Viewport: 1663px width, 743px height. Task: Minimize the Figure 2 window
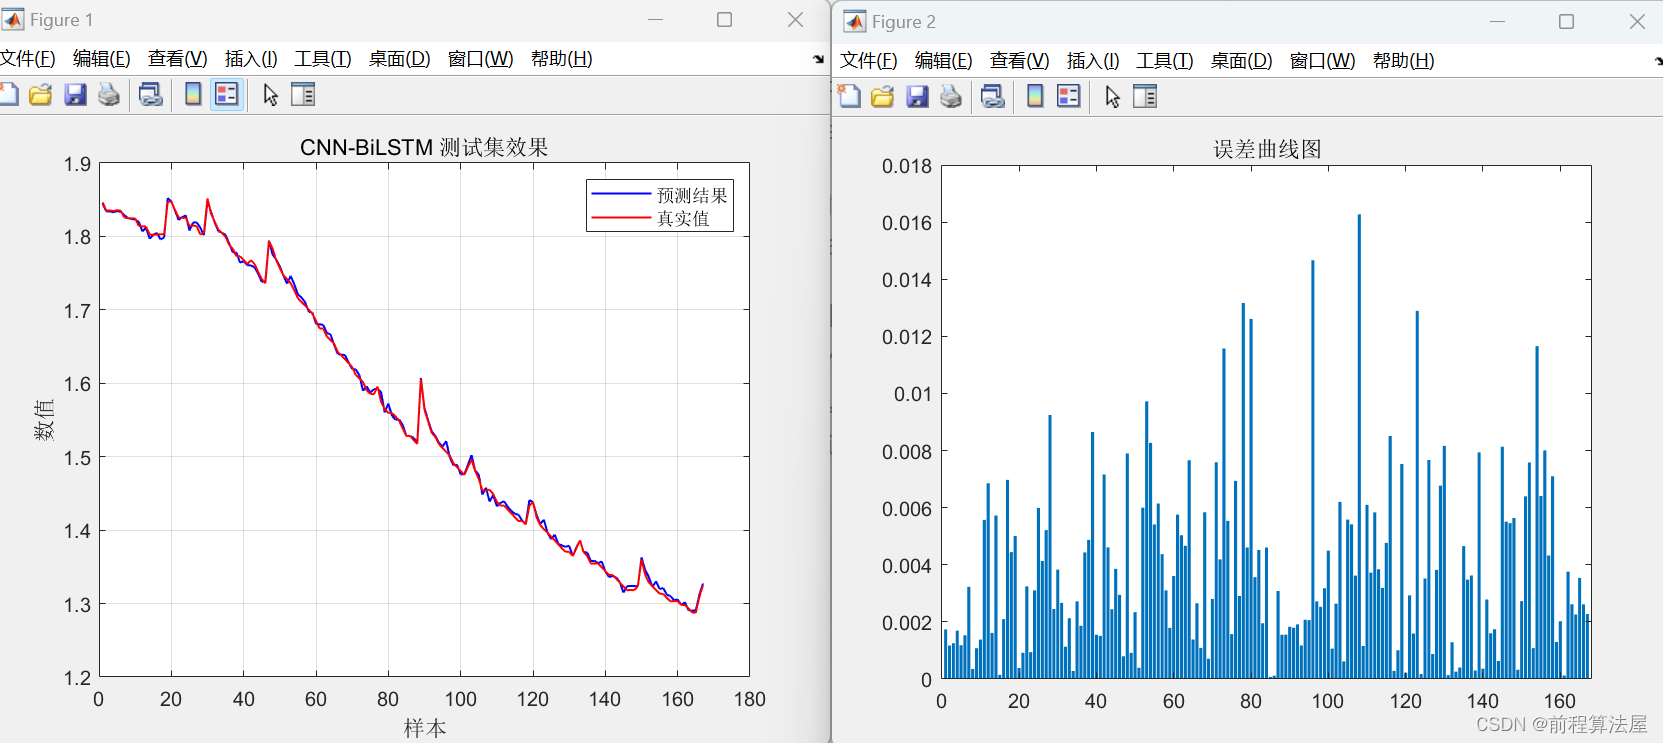point(1497,22)
